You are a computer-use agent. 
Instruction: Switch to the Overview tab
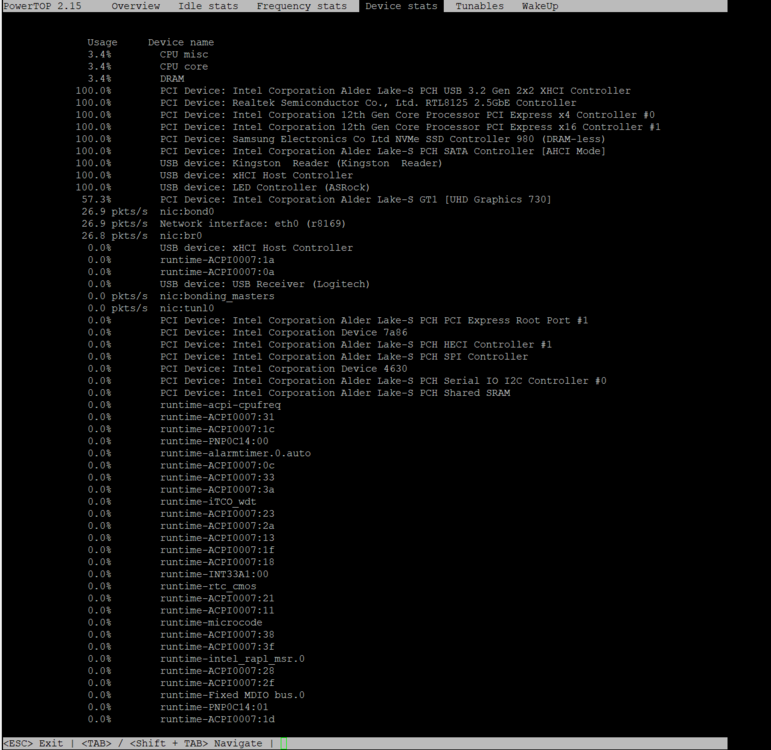[x=136, y=6]
